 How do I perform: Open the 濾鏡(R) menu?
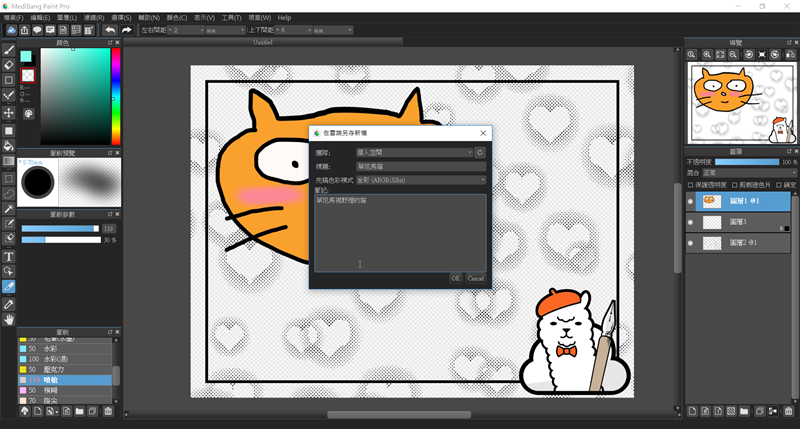click(95, 17)
